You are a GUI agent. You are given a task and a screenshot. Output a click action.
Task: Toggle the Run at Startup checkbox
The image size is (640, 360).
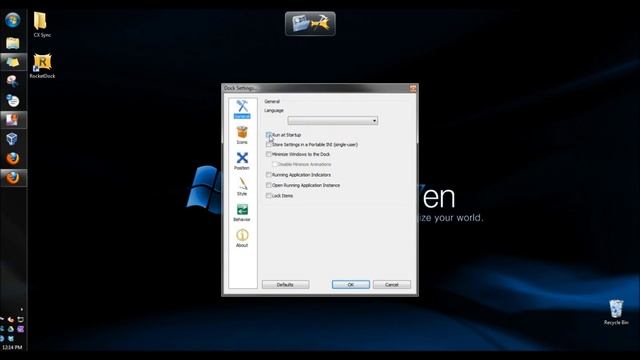pos(269,135)
